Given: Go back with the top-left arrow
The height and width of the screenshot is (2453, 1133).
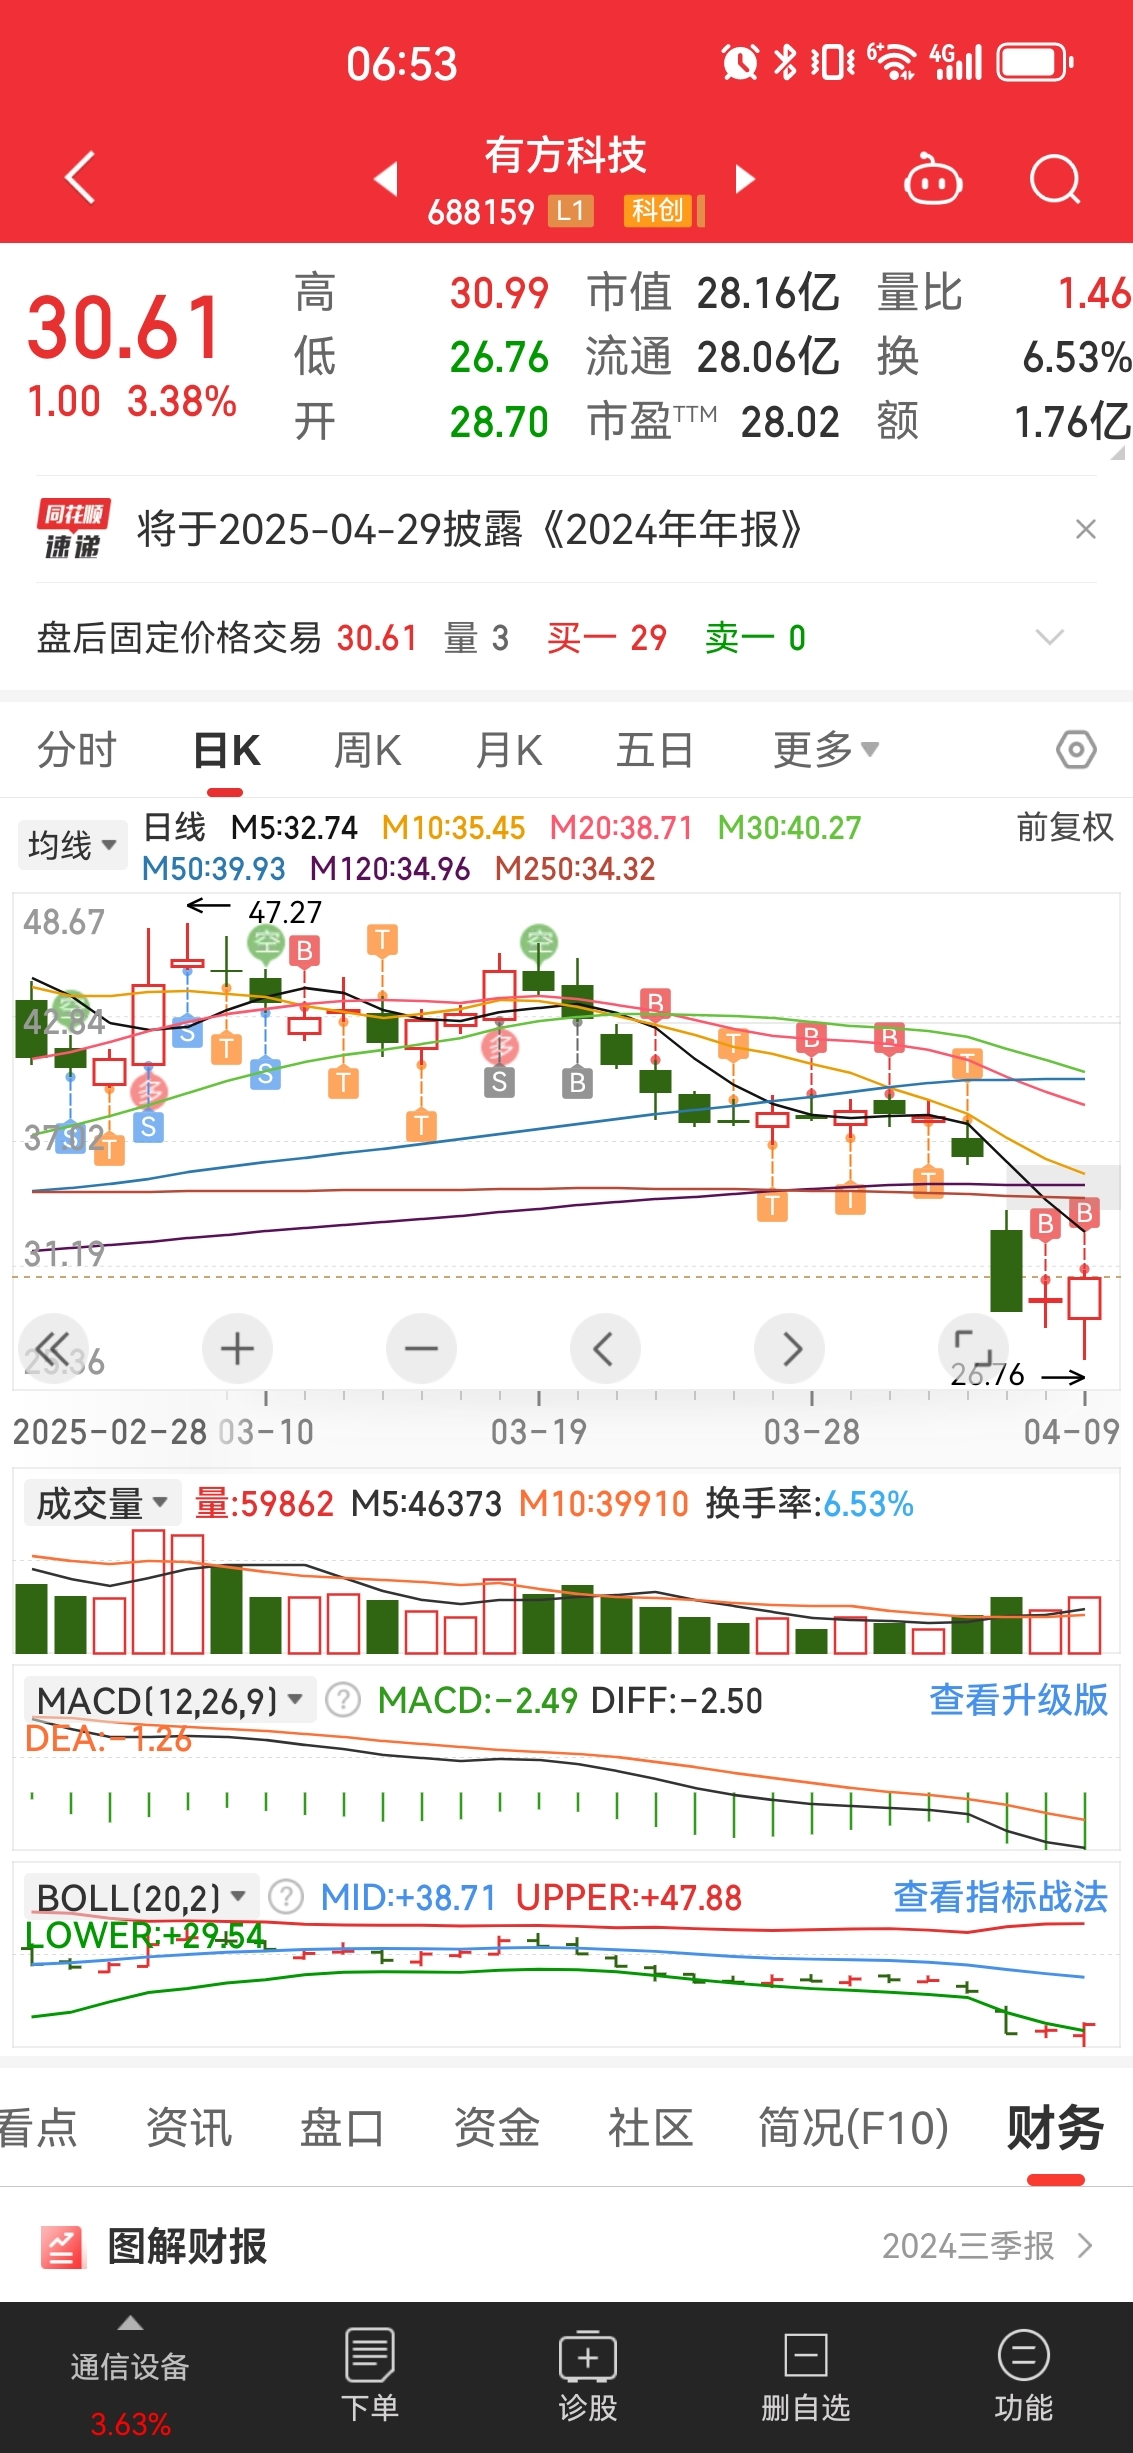Looking at the screenshot, I should 80,178.
